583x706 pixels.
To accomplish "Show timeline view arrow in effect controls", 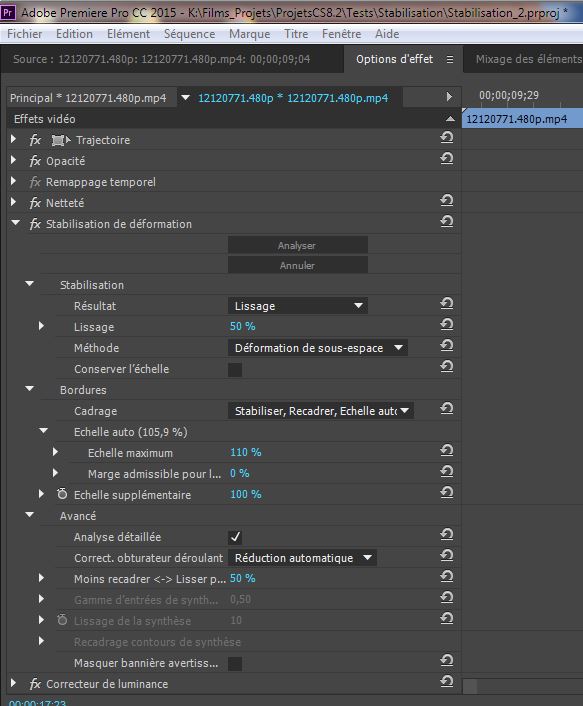I will coord(449,97).
